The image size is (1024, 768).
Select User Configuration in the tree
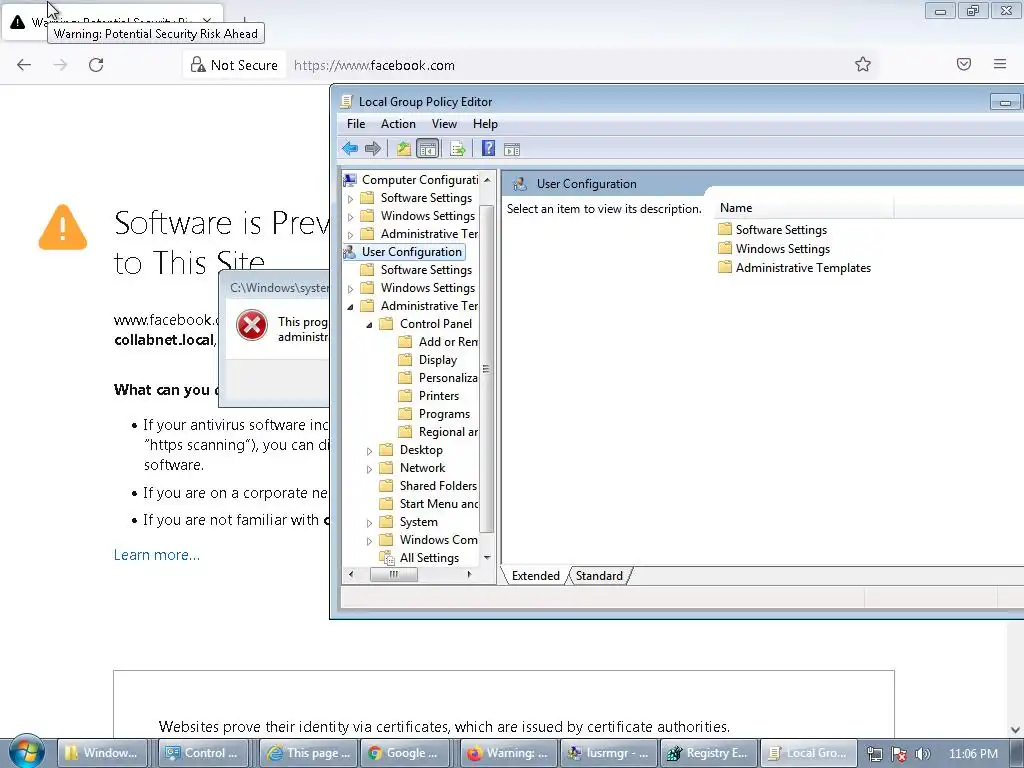(411, 251)
